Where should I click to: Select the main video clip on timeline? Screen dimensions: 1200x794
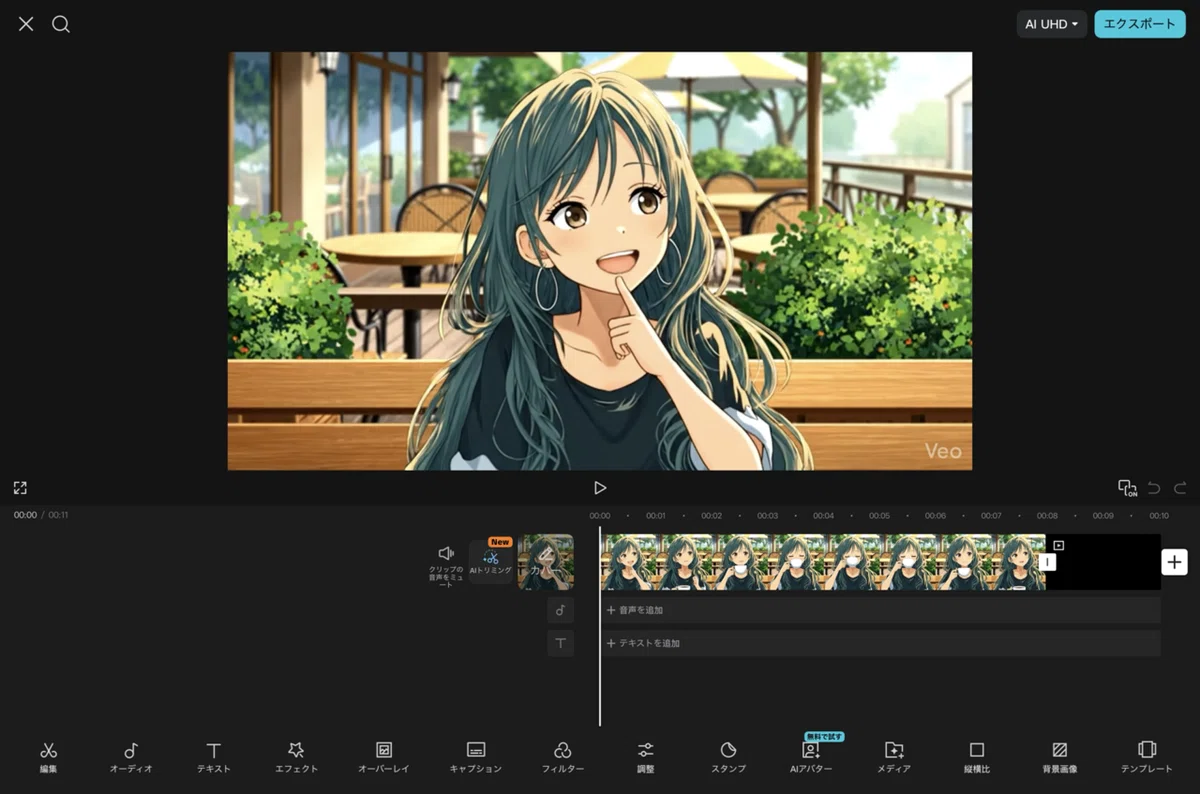[822, 562]
